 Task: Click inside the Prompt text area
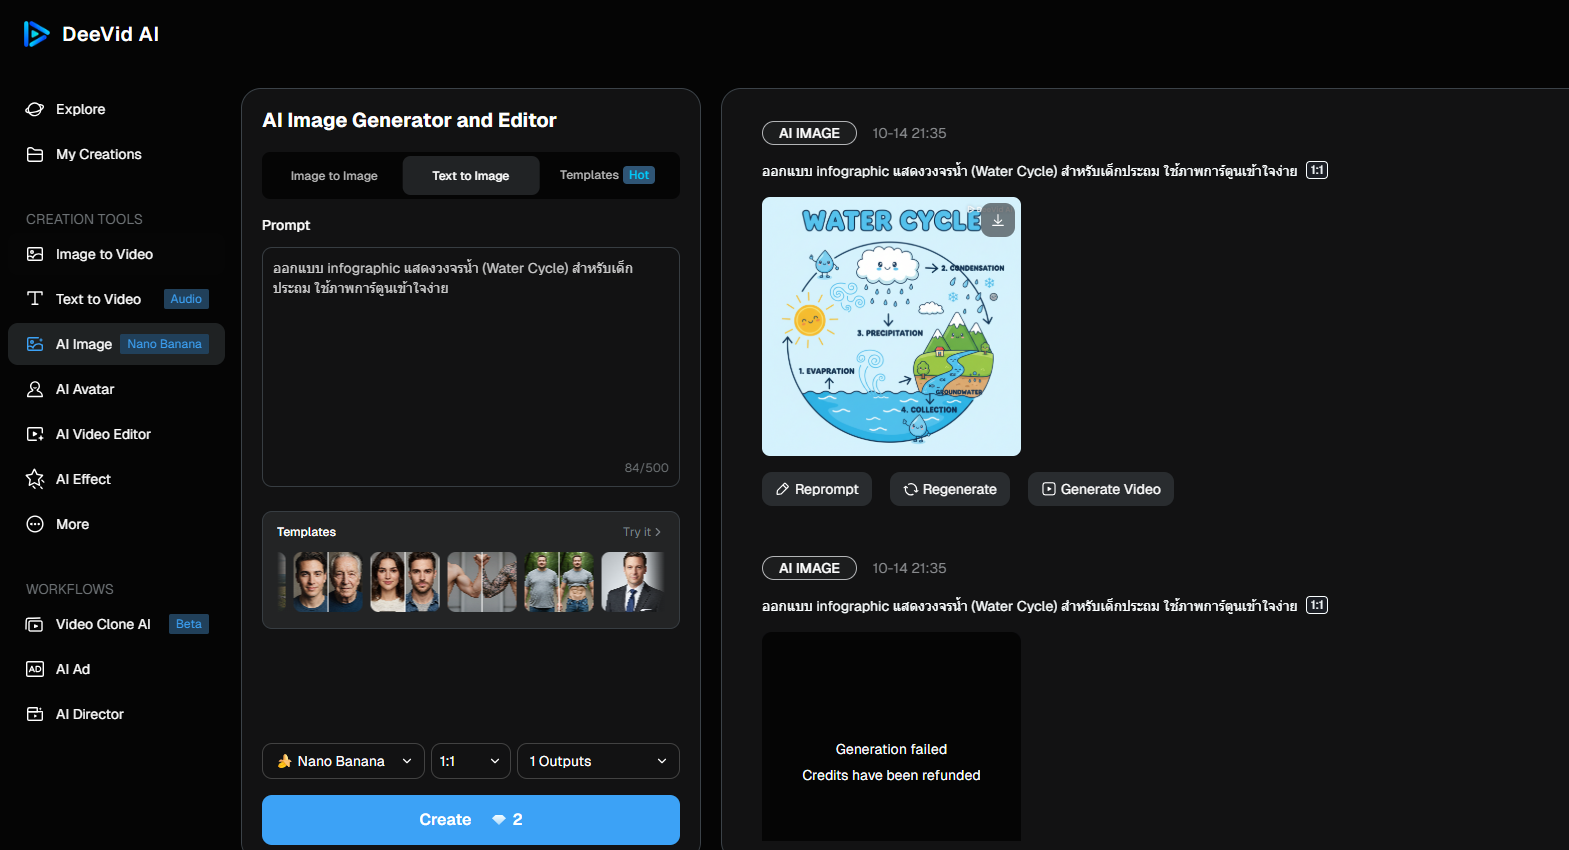point(470,370)
